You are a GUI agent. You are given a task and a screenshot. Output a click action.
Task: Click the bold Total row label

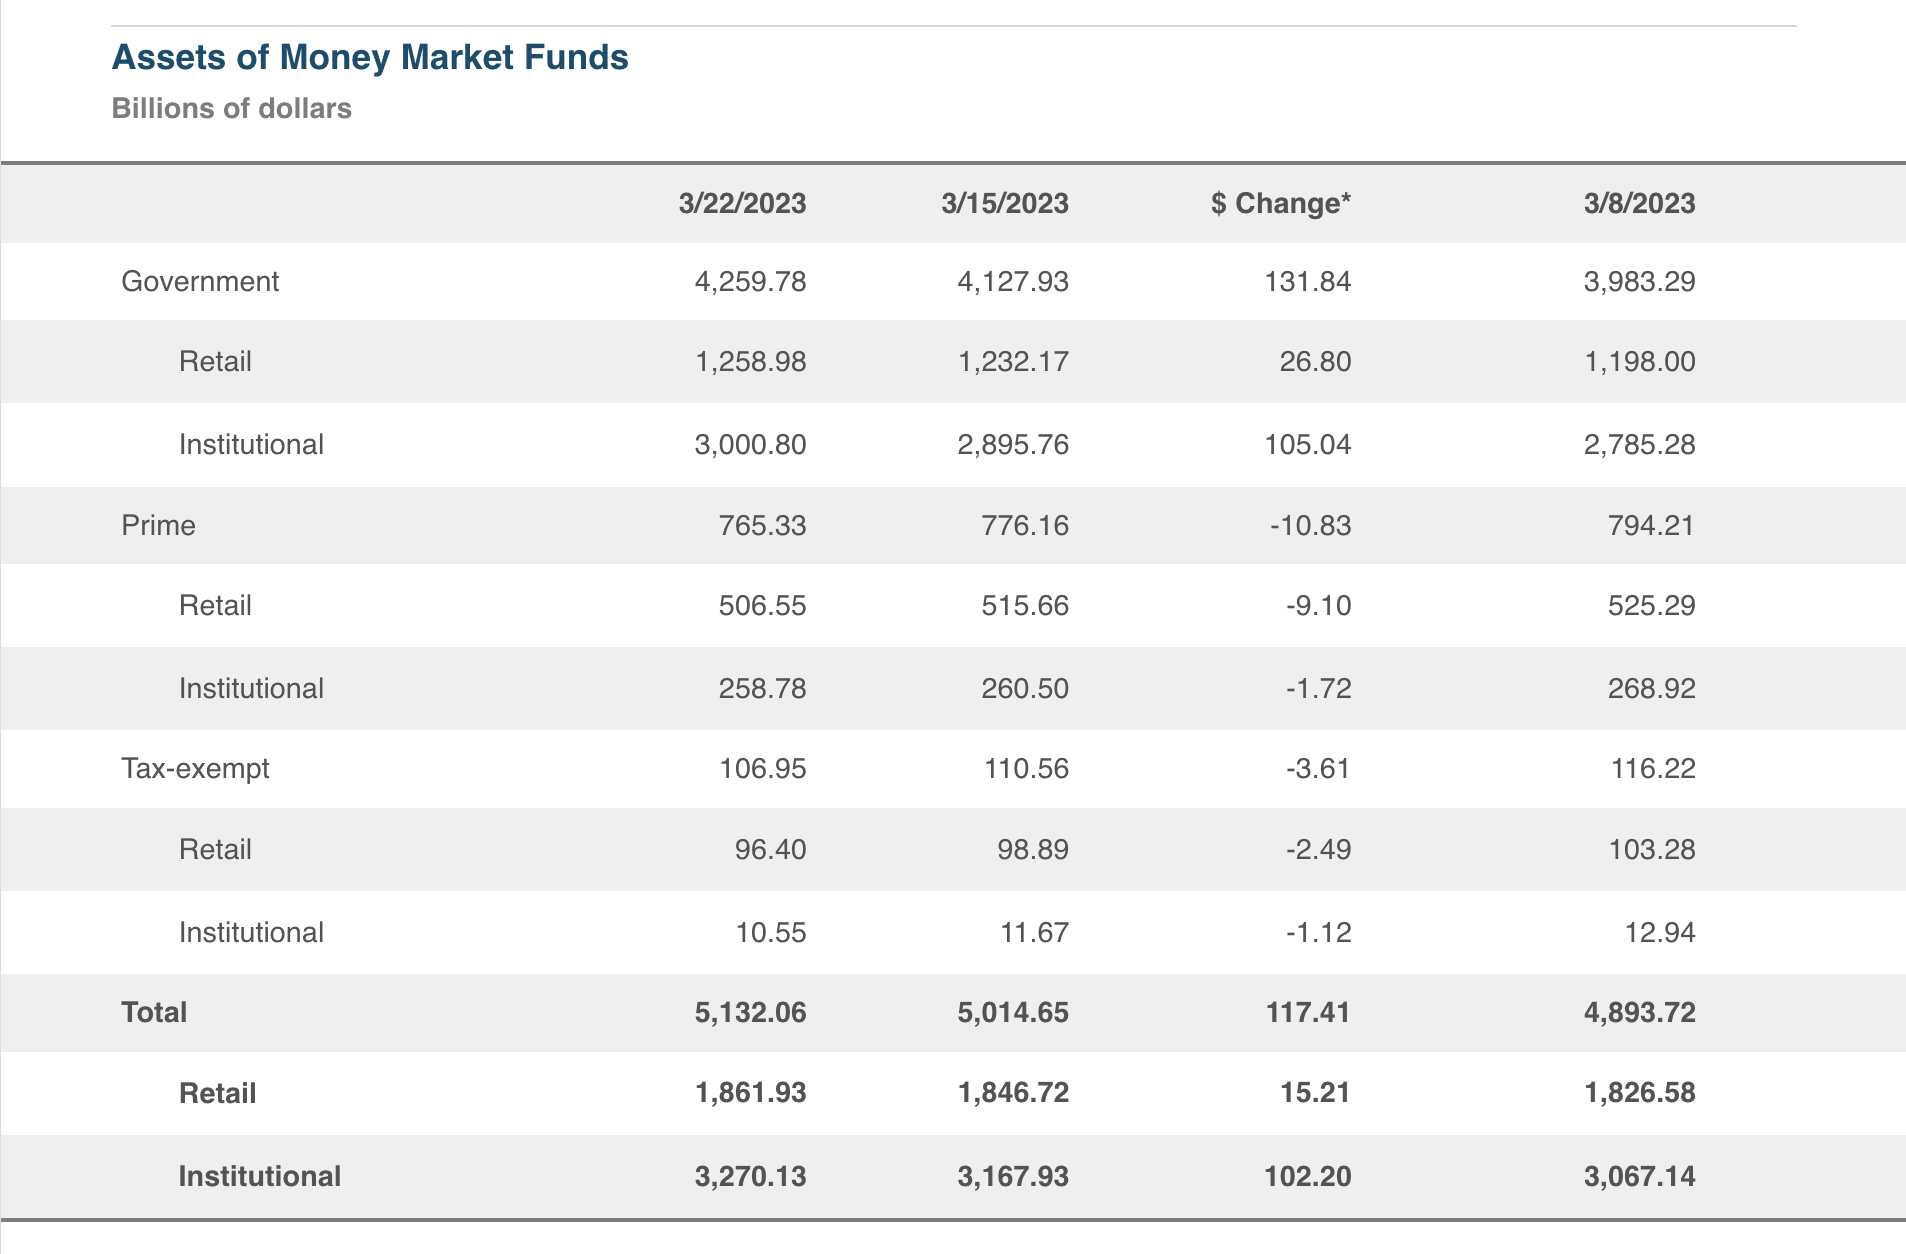(x=154, y=1012)
